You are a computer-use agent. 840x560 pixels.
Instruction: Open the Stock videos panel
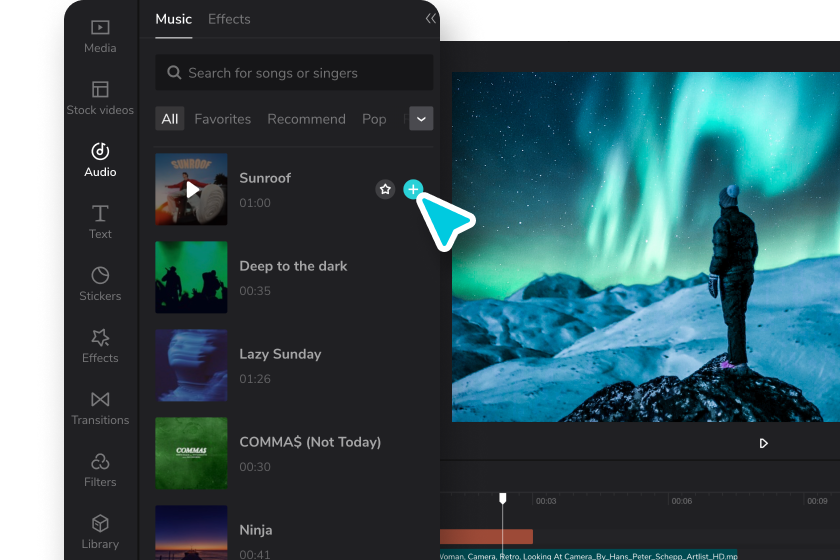tap(100, 98)
